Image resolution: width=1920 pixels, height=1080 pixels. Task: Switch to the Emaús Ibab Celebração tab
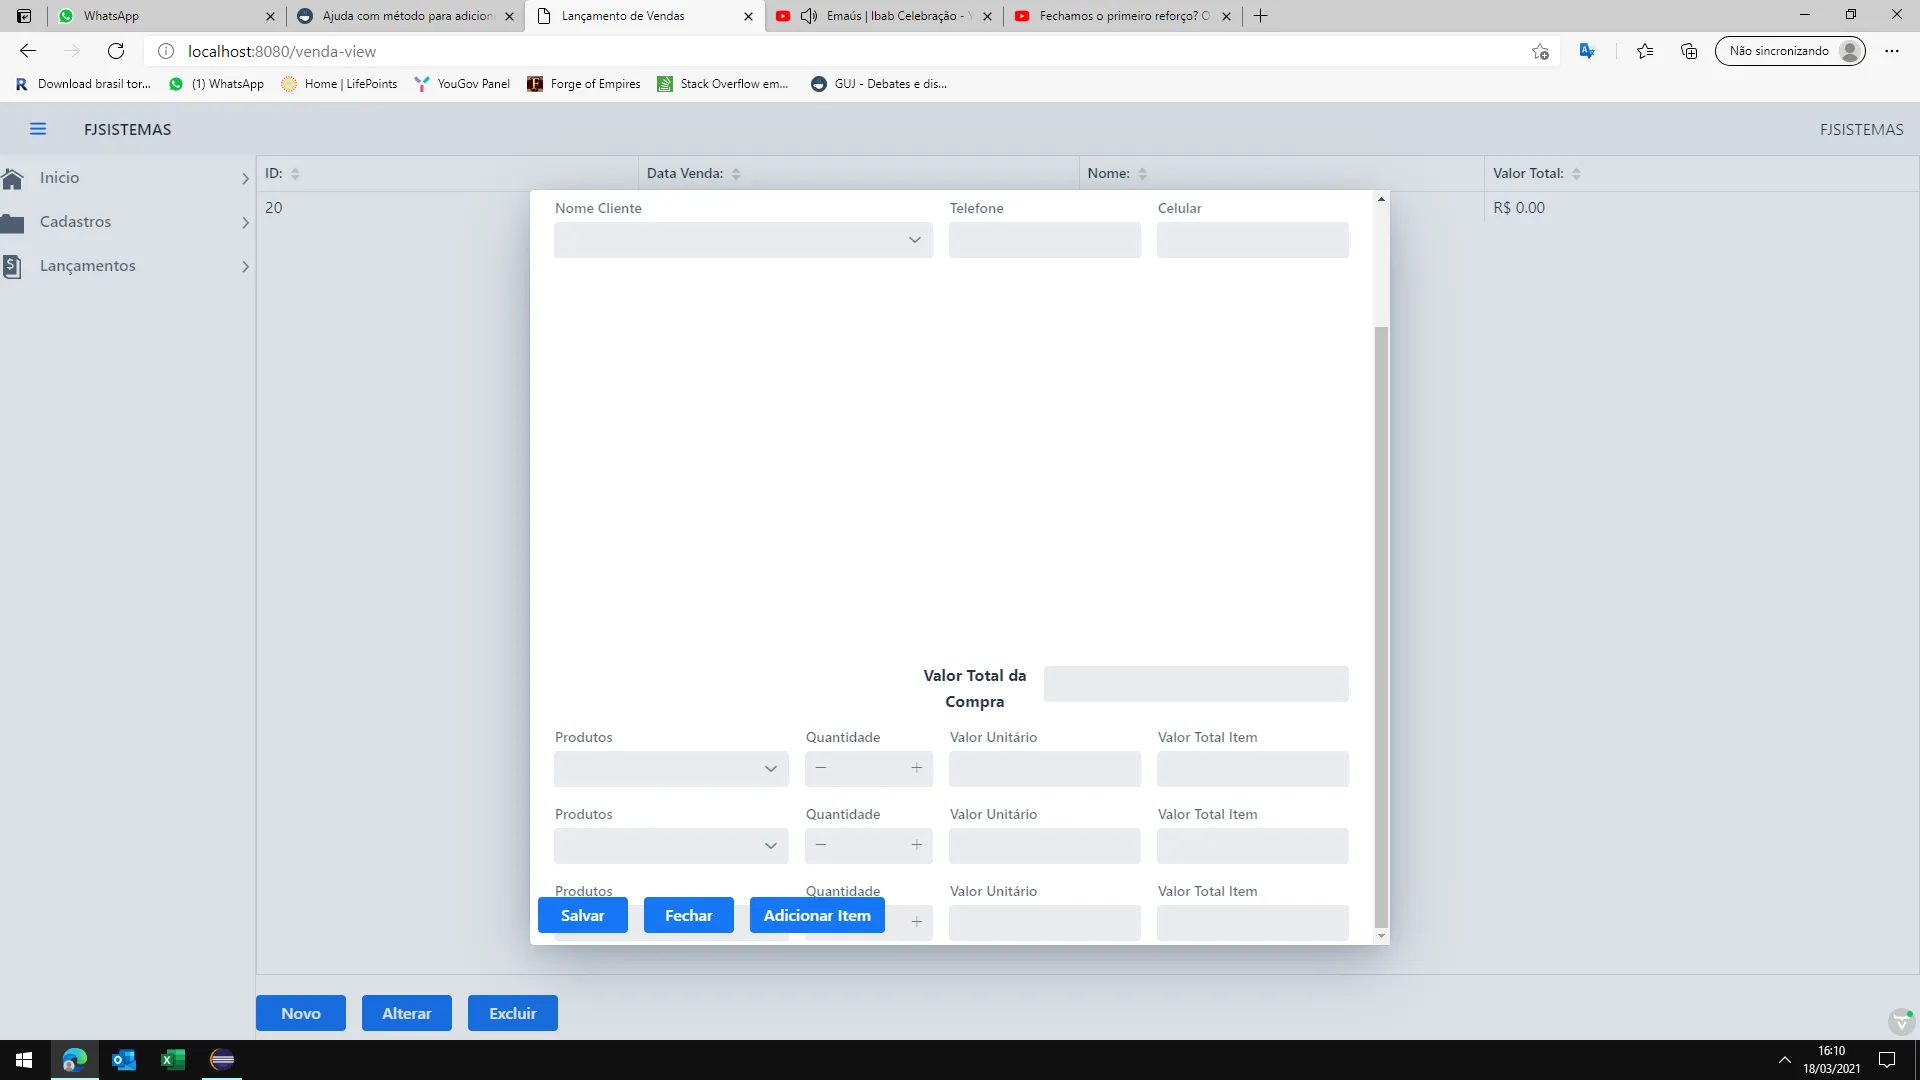coord(885,16)
